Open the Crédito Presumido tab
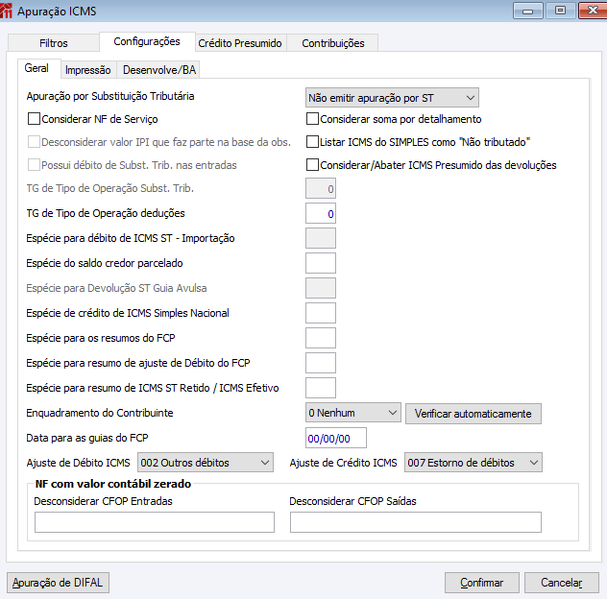The image size is (607, 599). point(240,43)
